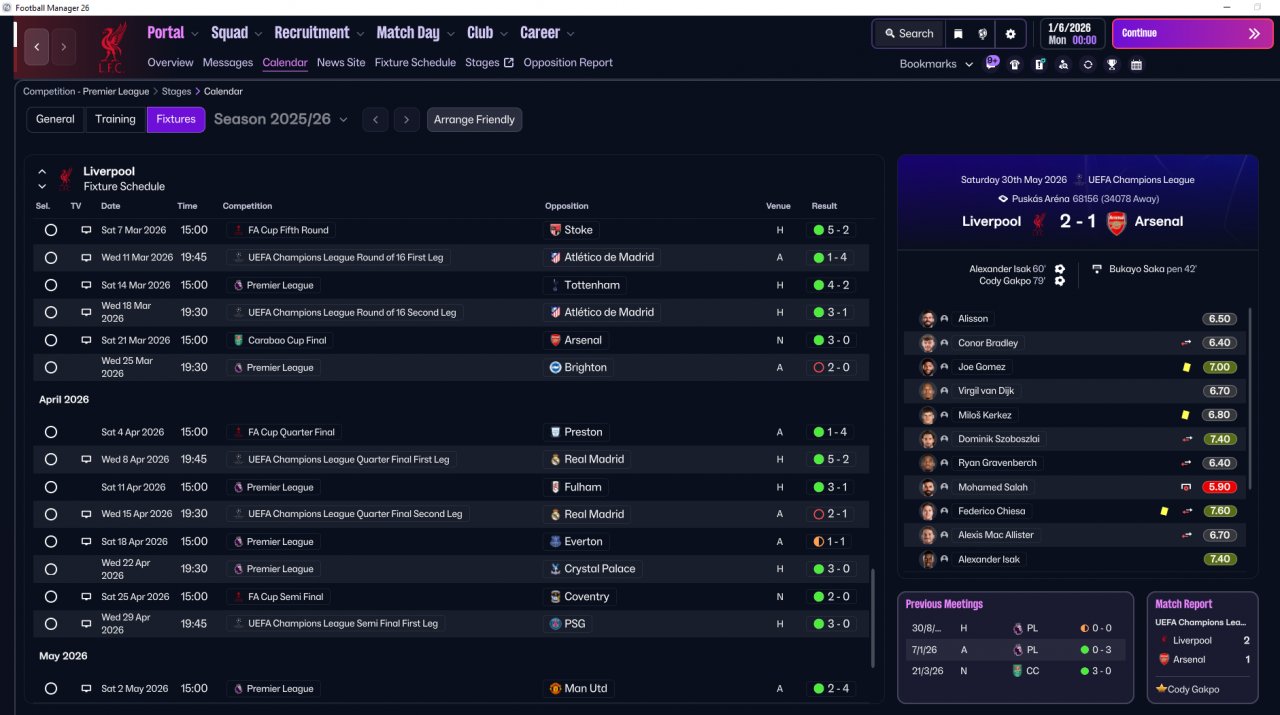Select the Stoke FA Cup fixture radio
Screen dimensions: 1280x715
click(51, 230)
